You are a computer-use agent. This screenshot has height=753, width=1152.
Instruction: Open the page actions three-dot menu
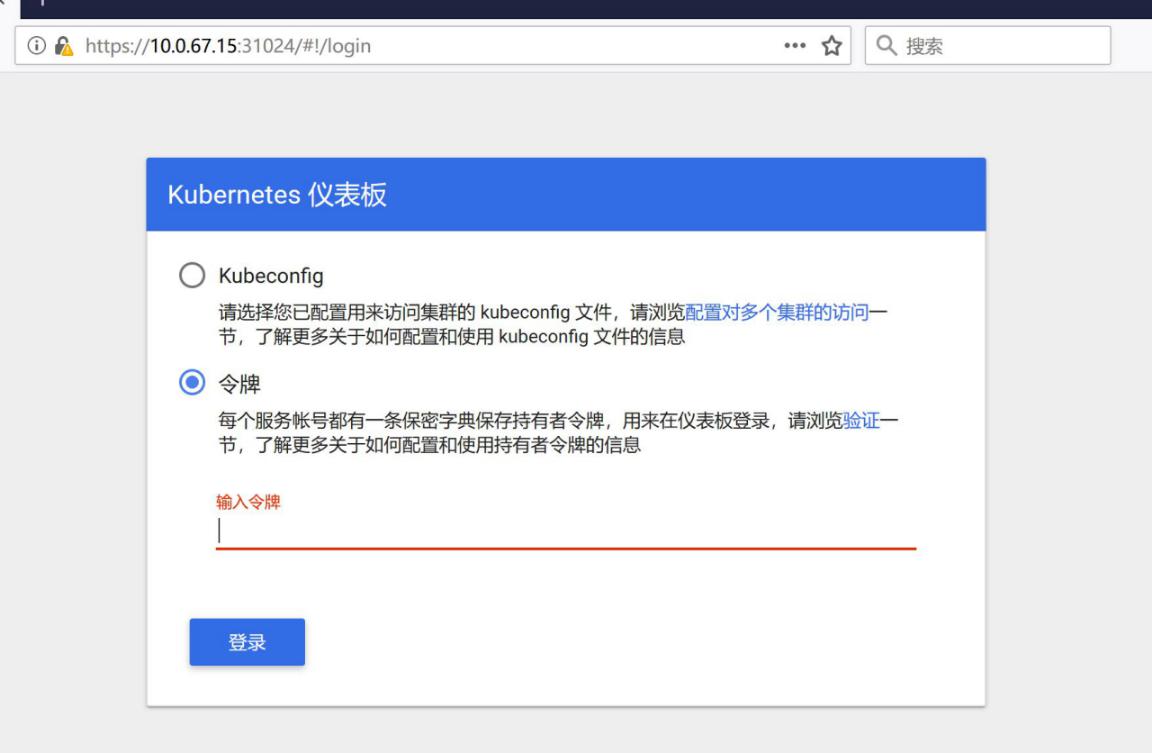pyautogui.click(x=795, y=46)
